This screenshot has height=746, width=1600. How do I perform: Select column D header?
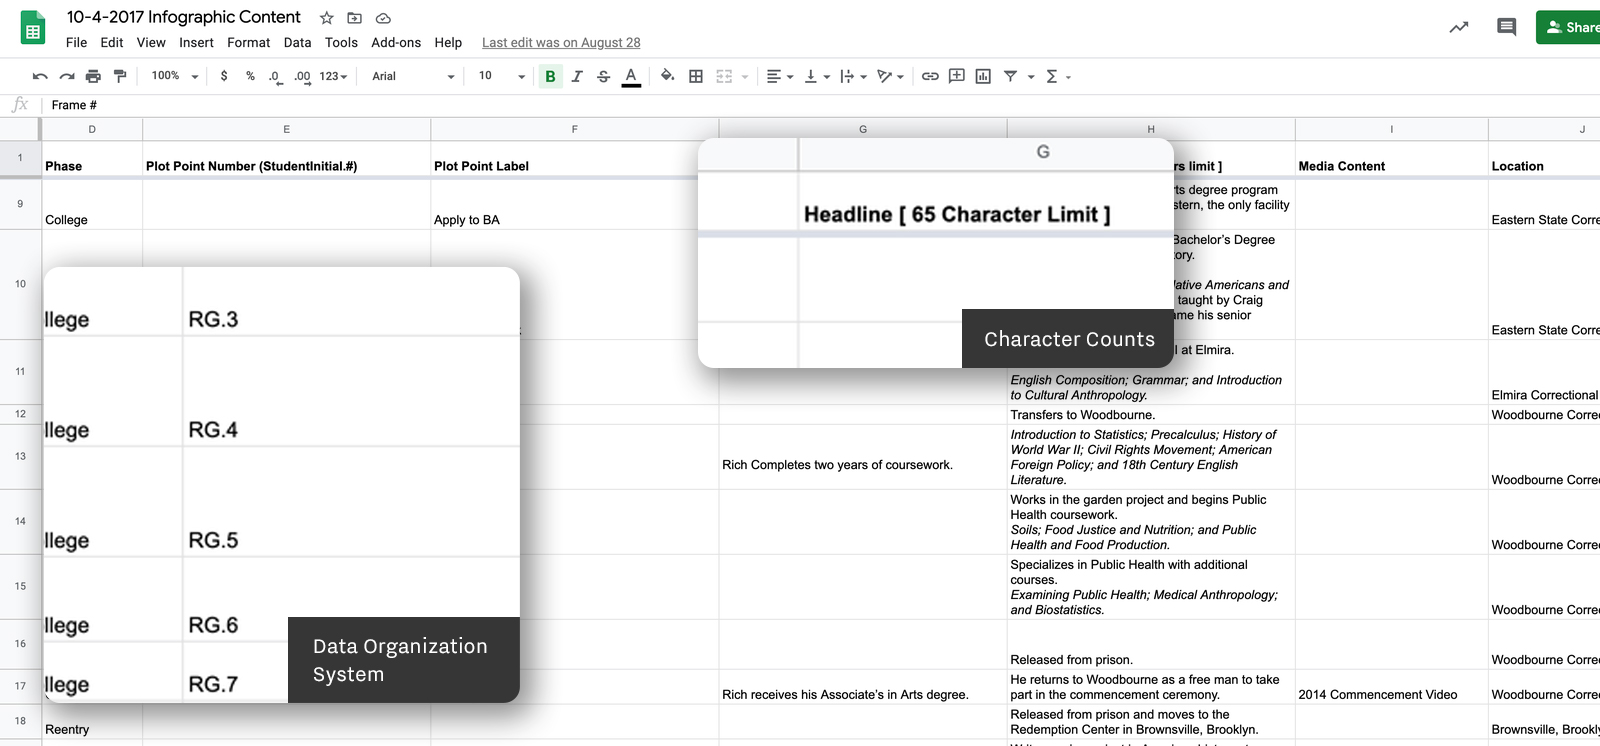point(92,129)
